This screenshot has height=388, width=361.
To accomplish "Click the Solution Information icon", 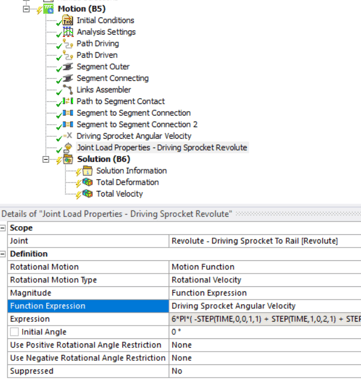I will click(87, 171).
